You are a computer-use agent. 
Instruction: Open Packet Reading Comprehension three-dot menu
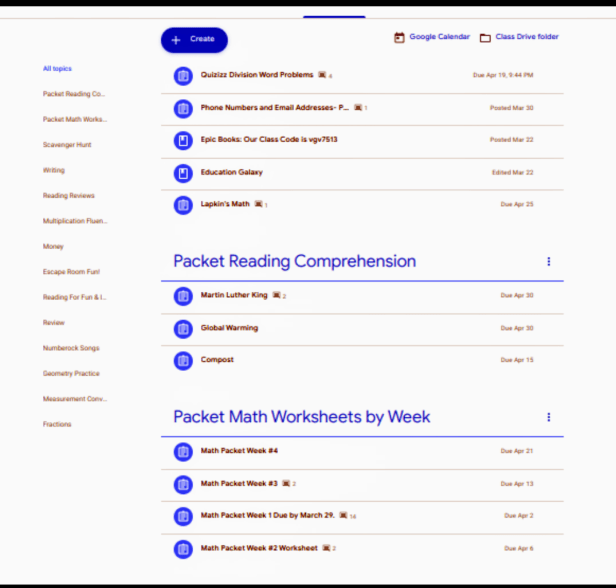pyautogui.click(x=549, y=262)
